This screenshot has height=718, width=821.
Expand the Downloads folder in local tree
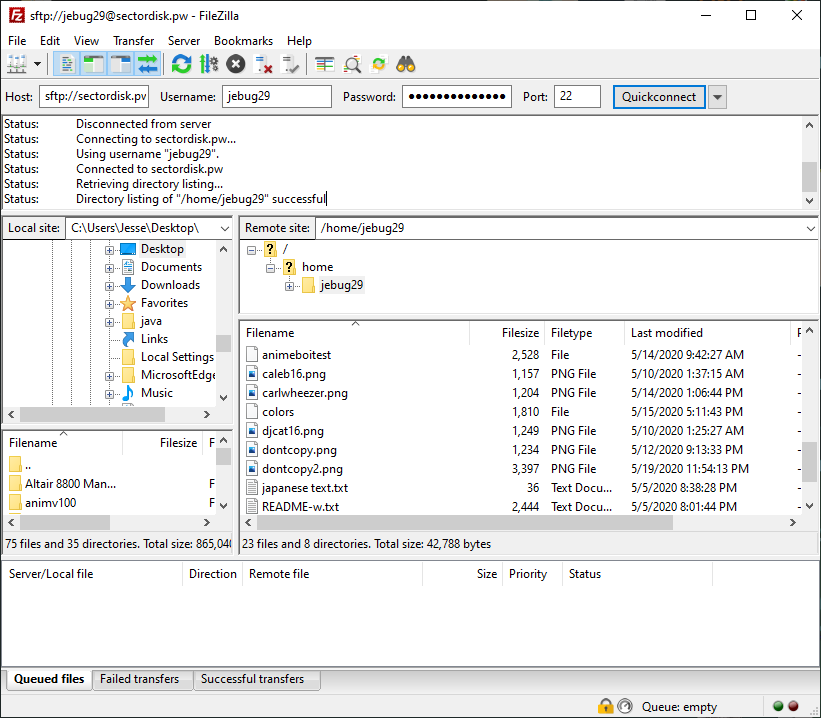pos(109,286)
